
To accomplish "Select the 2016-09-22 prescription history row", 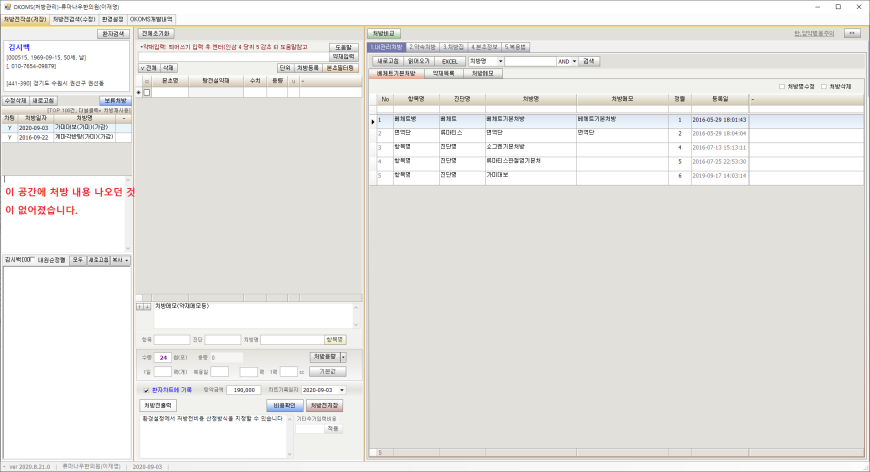I will point(67,137).
